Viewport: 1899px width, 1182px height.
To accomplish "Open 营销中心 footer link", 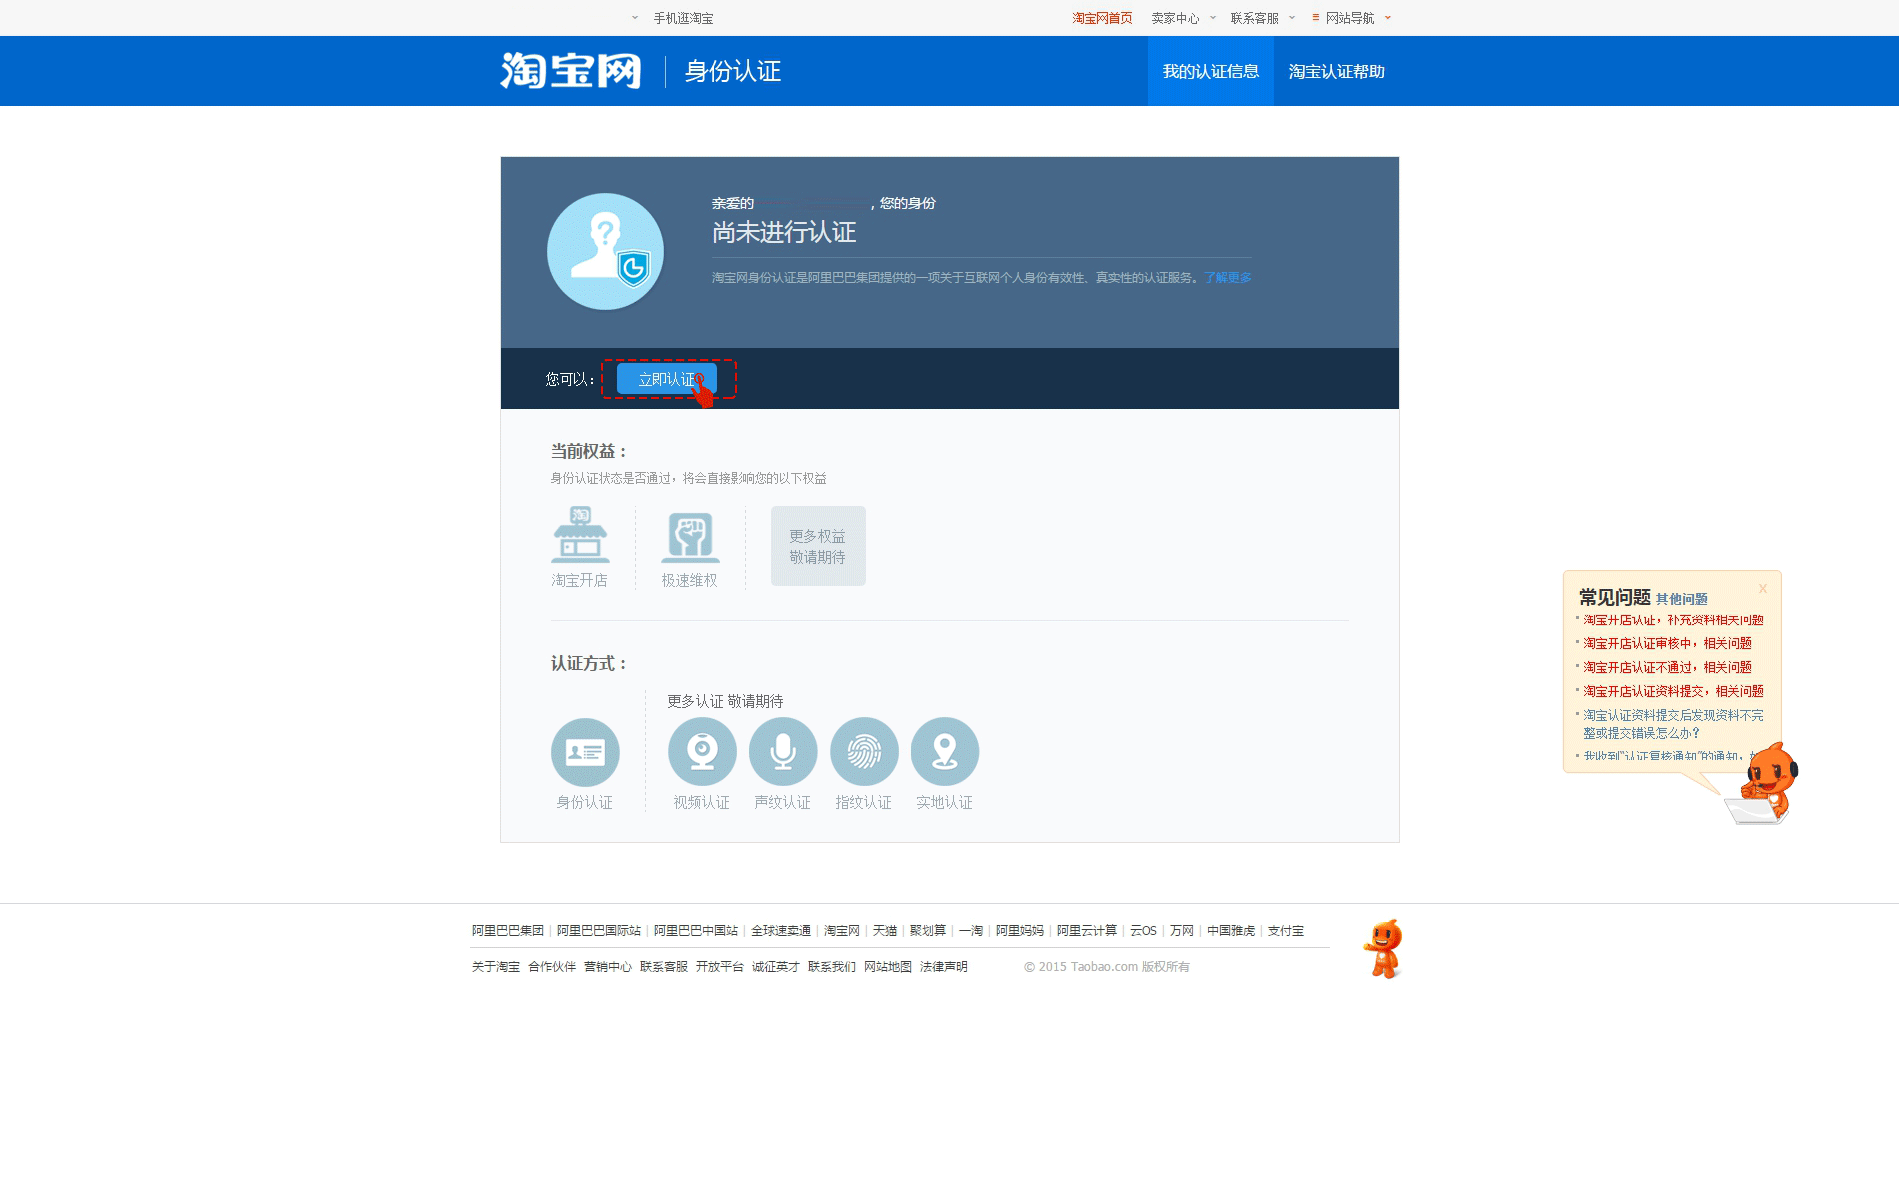I will [x=608, y=966].
